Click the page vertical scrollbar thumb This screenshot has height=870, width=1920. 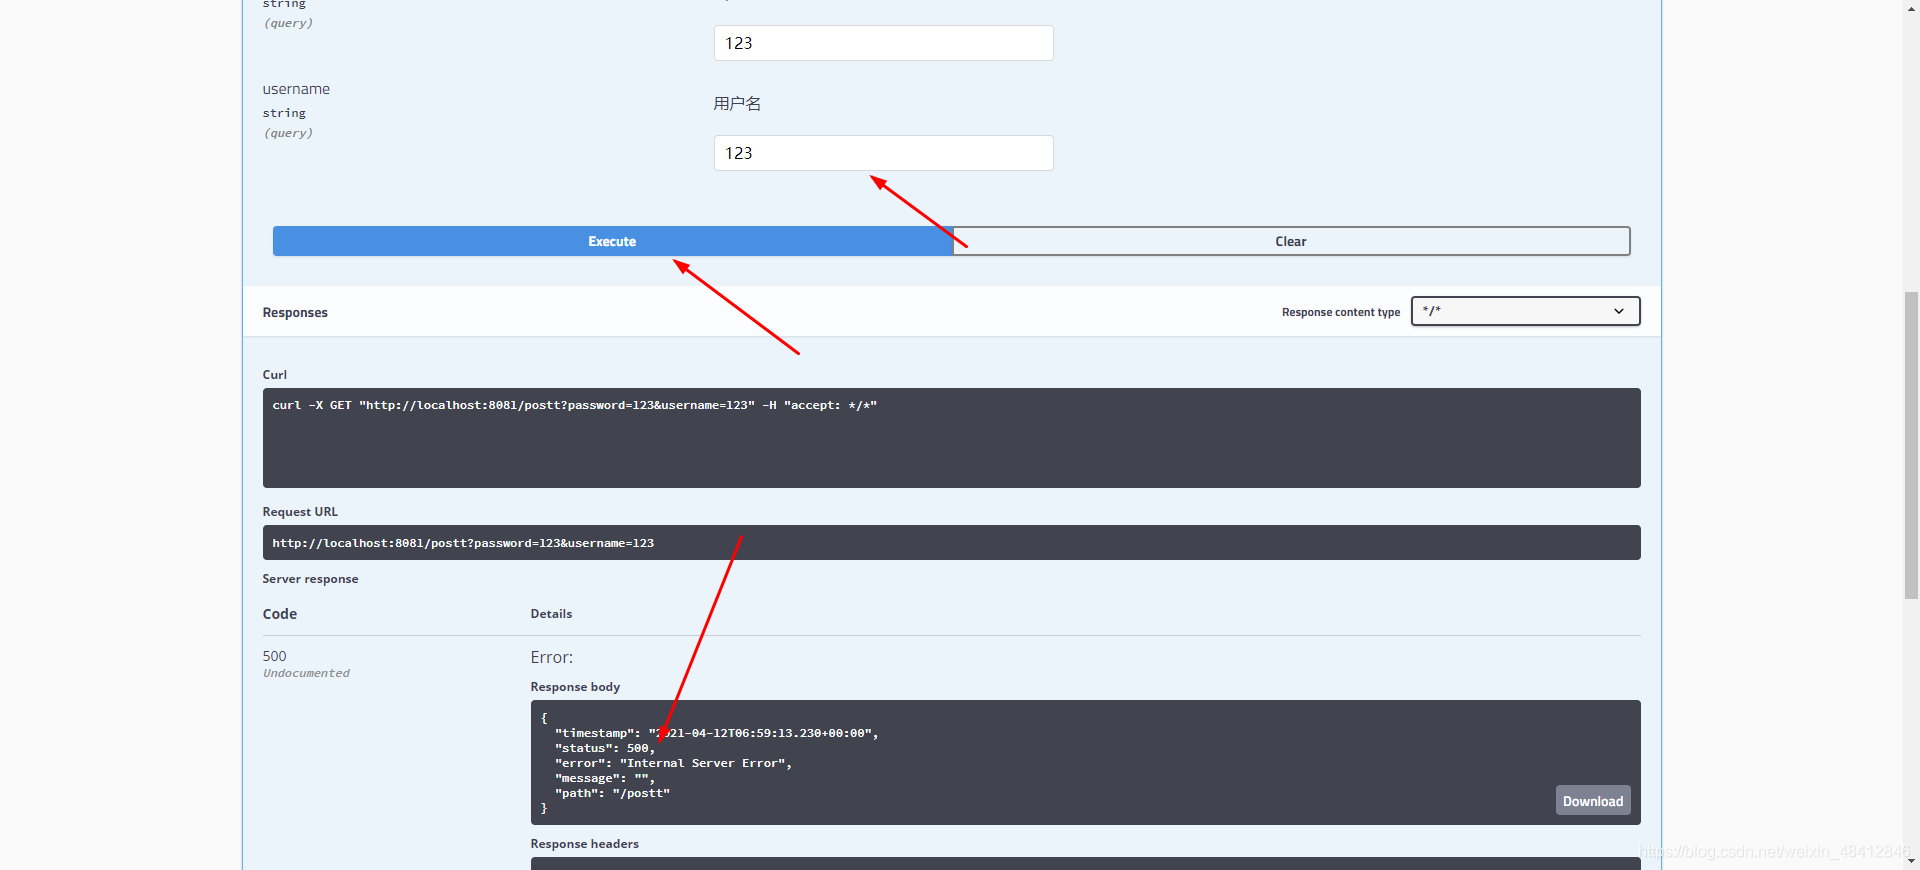[x=1911, y=445]
